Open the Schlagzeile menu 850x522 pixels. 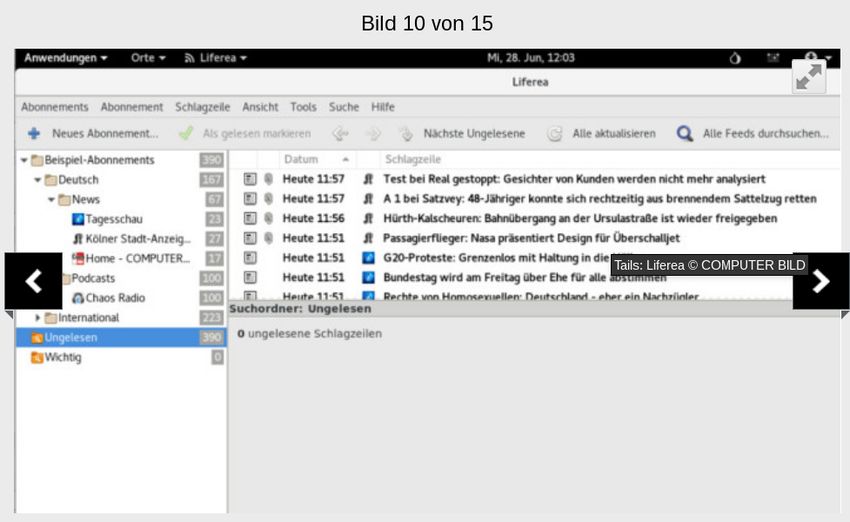pyautogui.click(x=203, y=107)
